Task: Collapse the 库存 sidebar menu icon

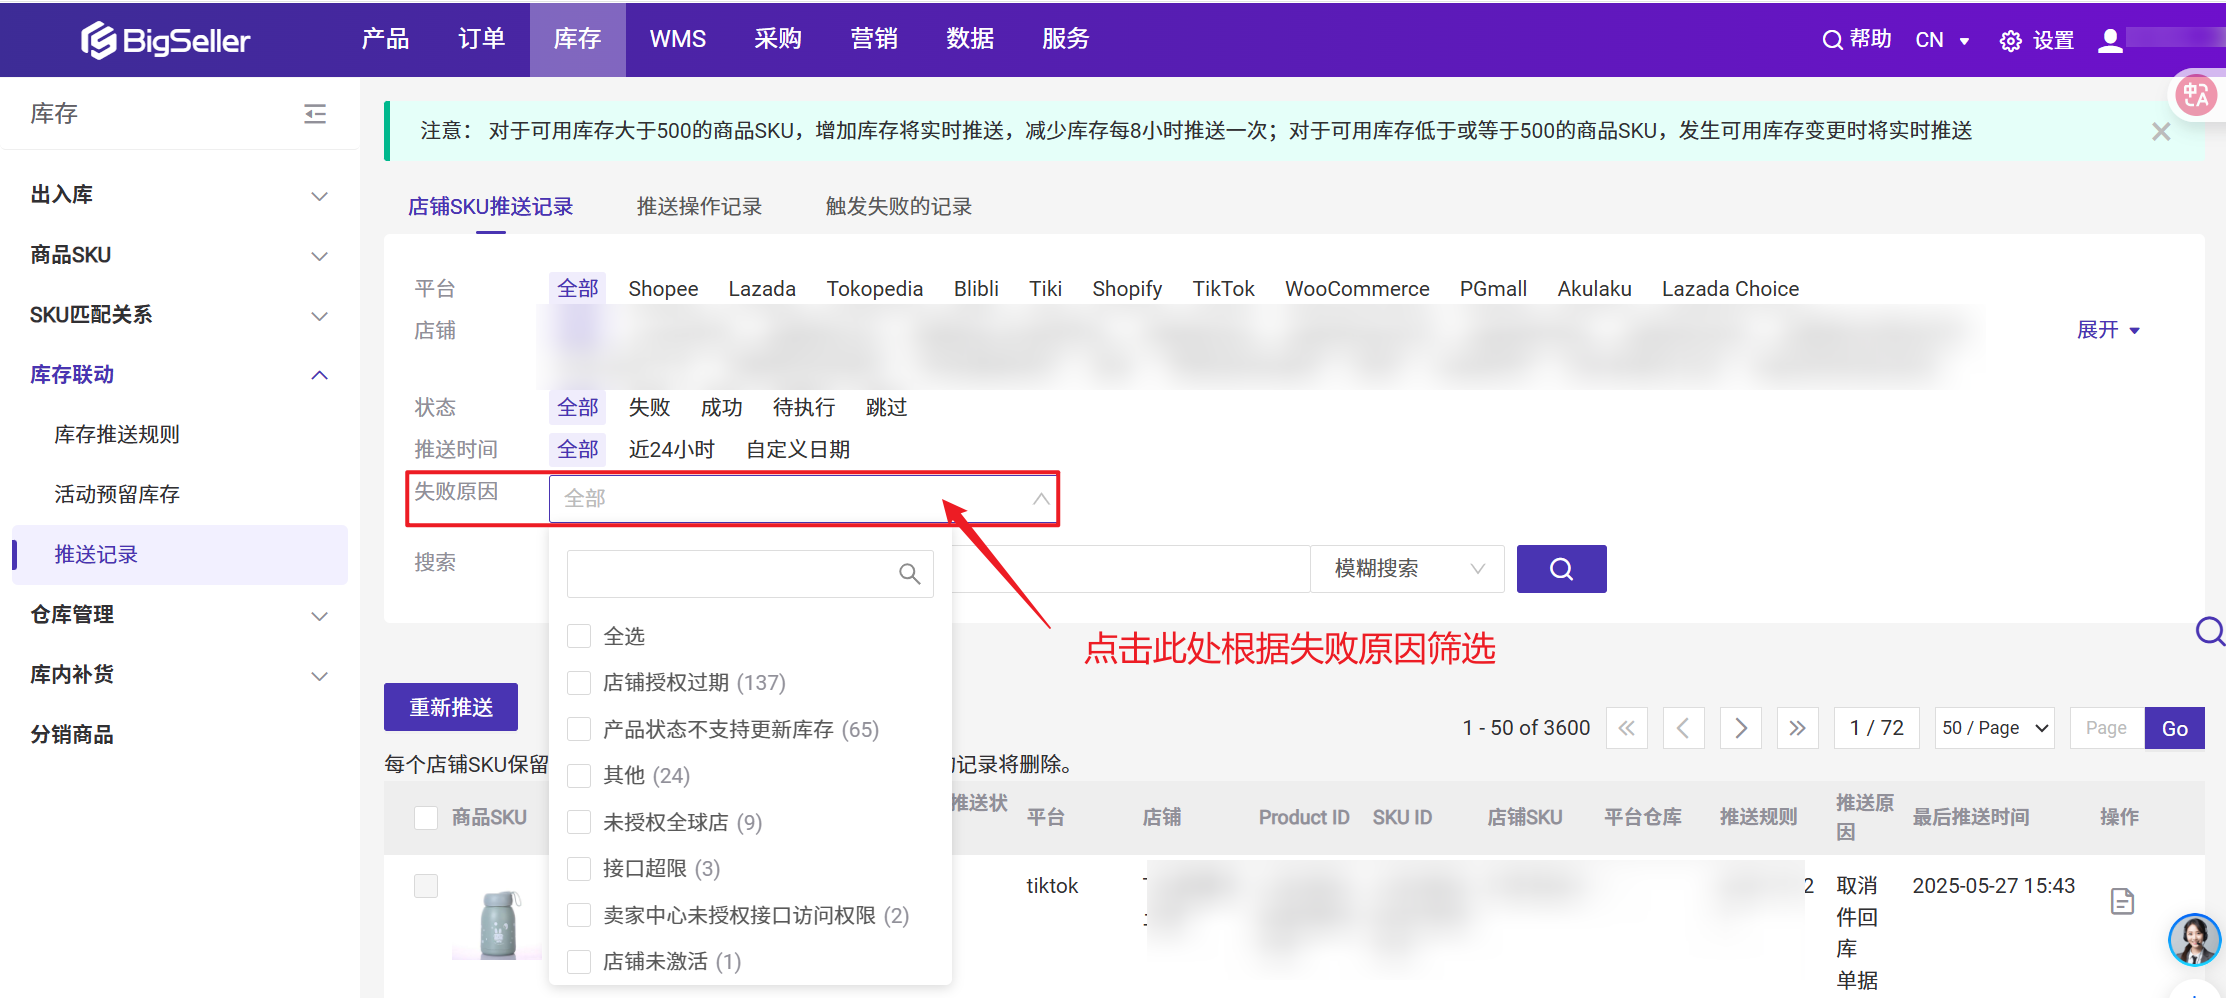Action: point(315,114)
